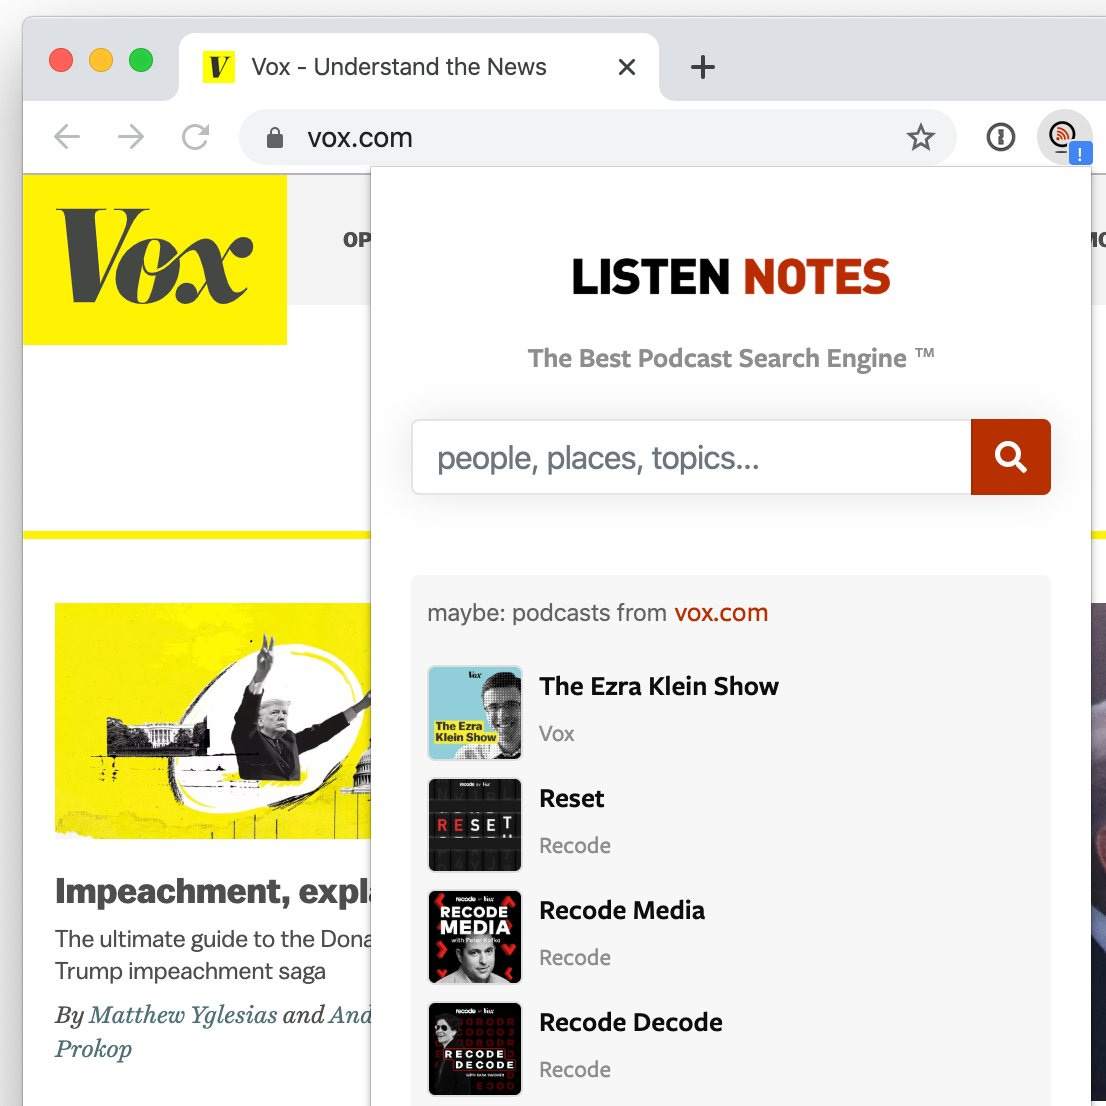The height and width of the screenshot is (1106, 1106).
Task: Reload the page with refresh icon
Action: coord(195,137)
